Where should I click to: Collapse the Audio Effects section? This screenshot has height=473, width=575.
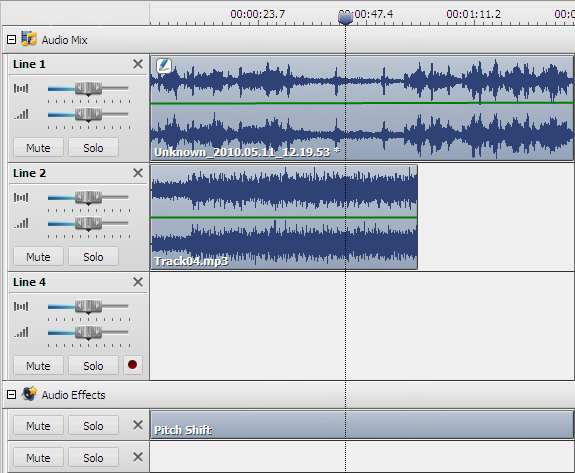coord(11,395)
